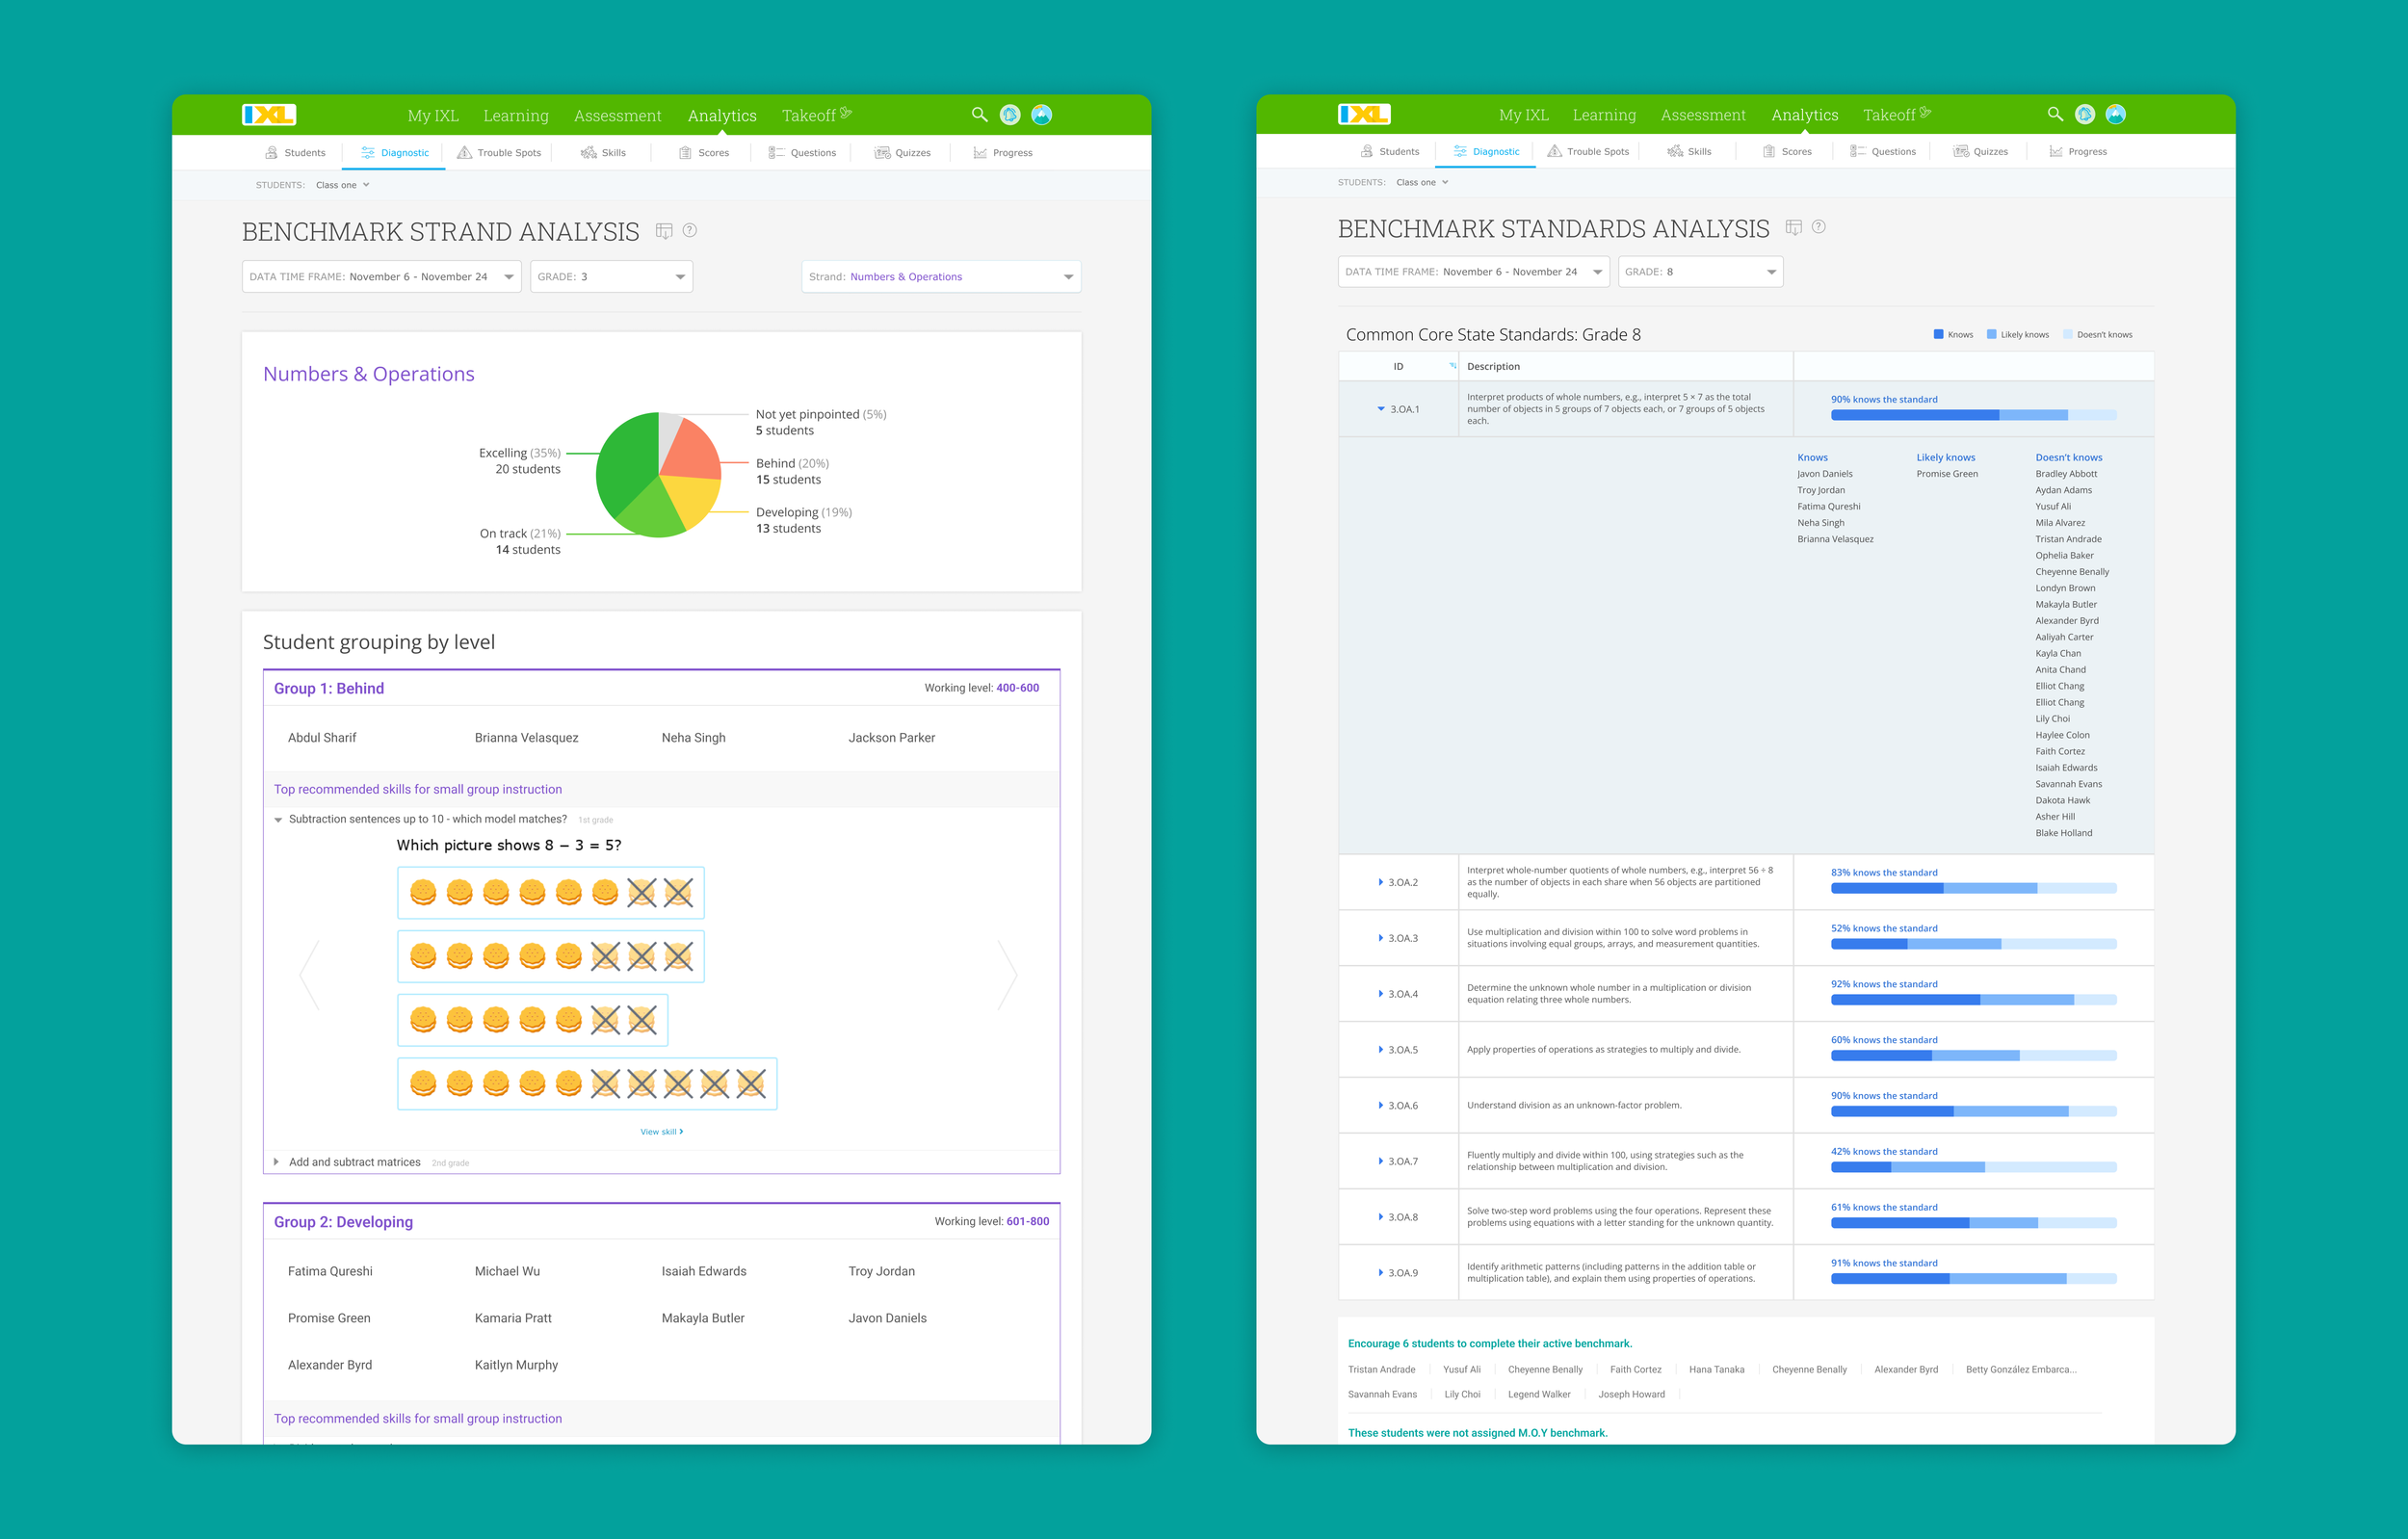Switch to Assessment menu in left window
2408x1539 pixels.
point(617,116)
